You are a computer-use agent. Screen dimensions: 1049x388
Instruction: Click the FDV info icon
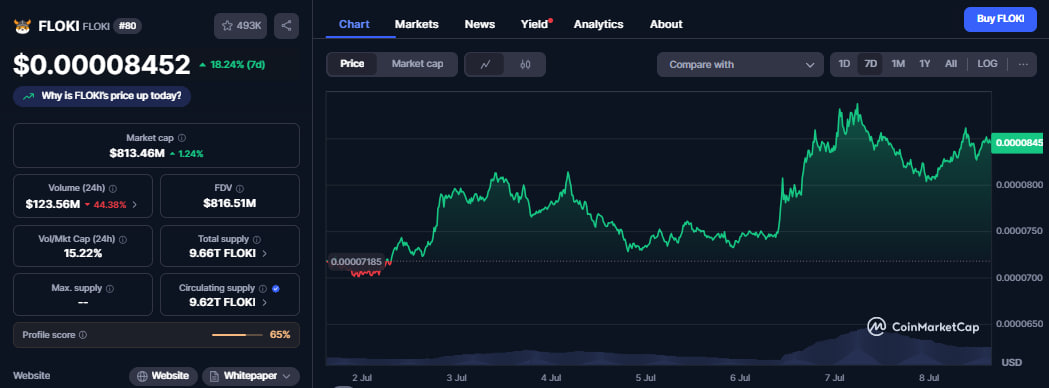240,189
